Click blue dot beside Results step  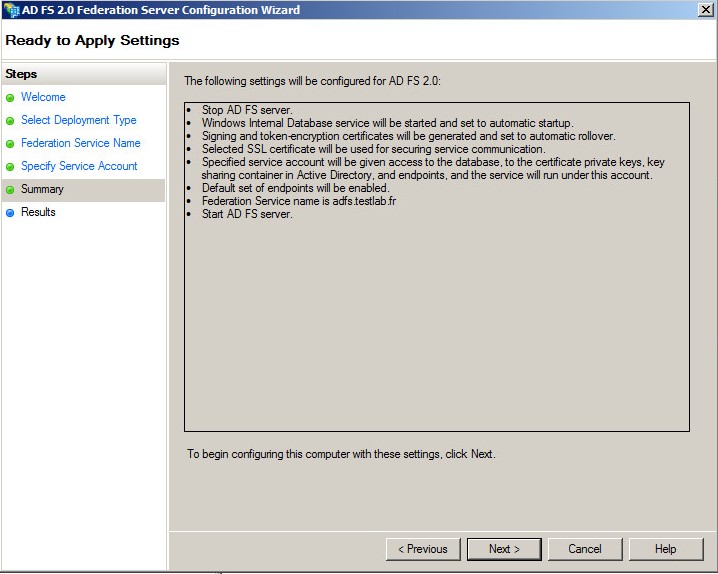(10, 212)
